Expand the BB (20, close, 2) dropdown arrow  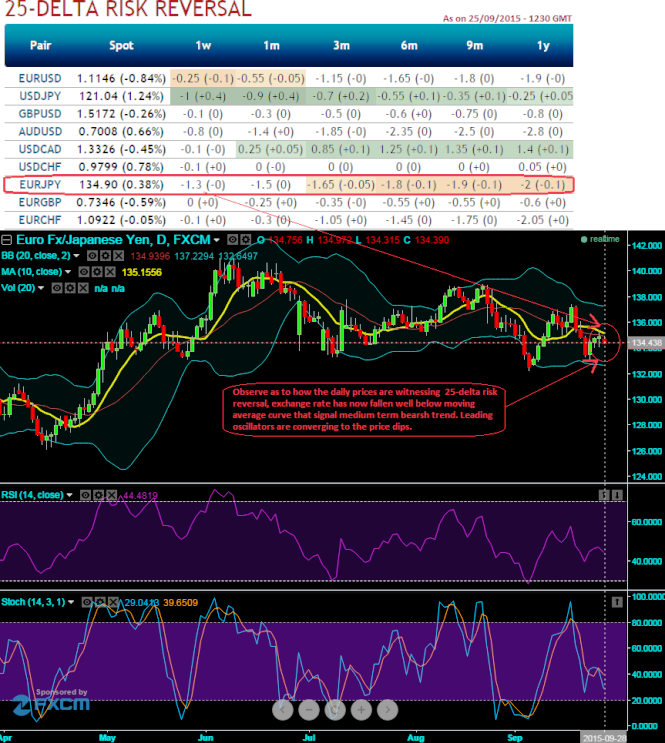click(77, 256)
